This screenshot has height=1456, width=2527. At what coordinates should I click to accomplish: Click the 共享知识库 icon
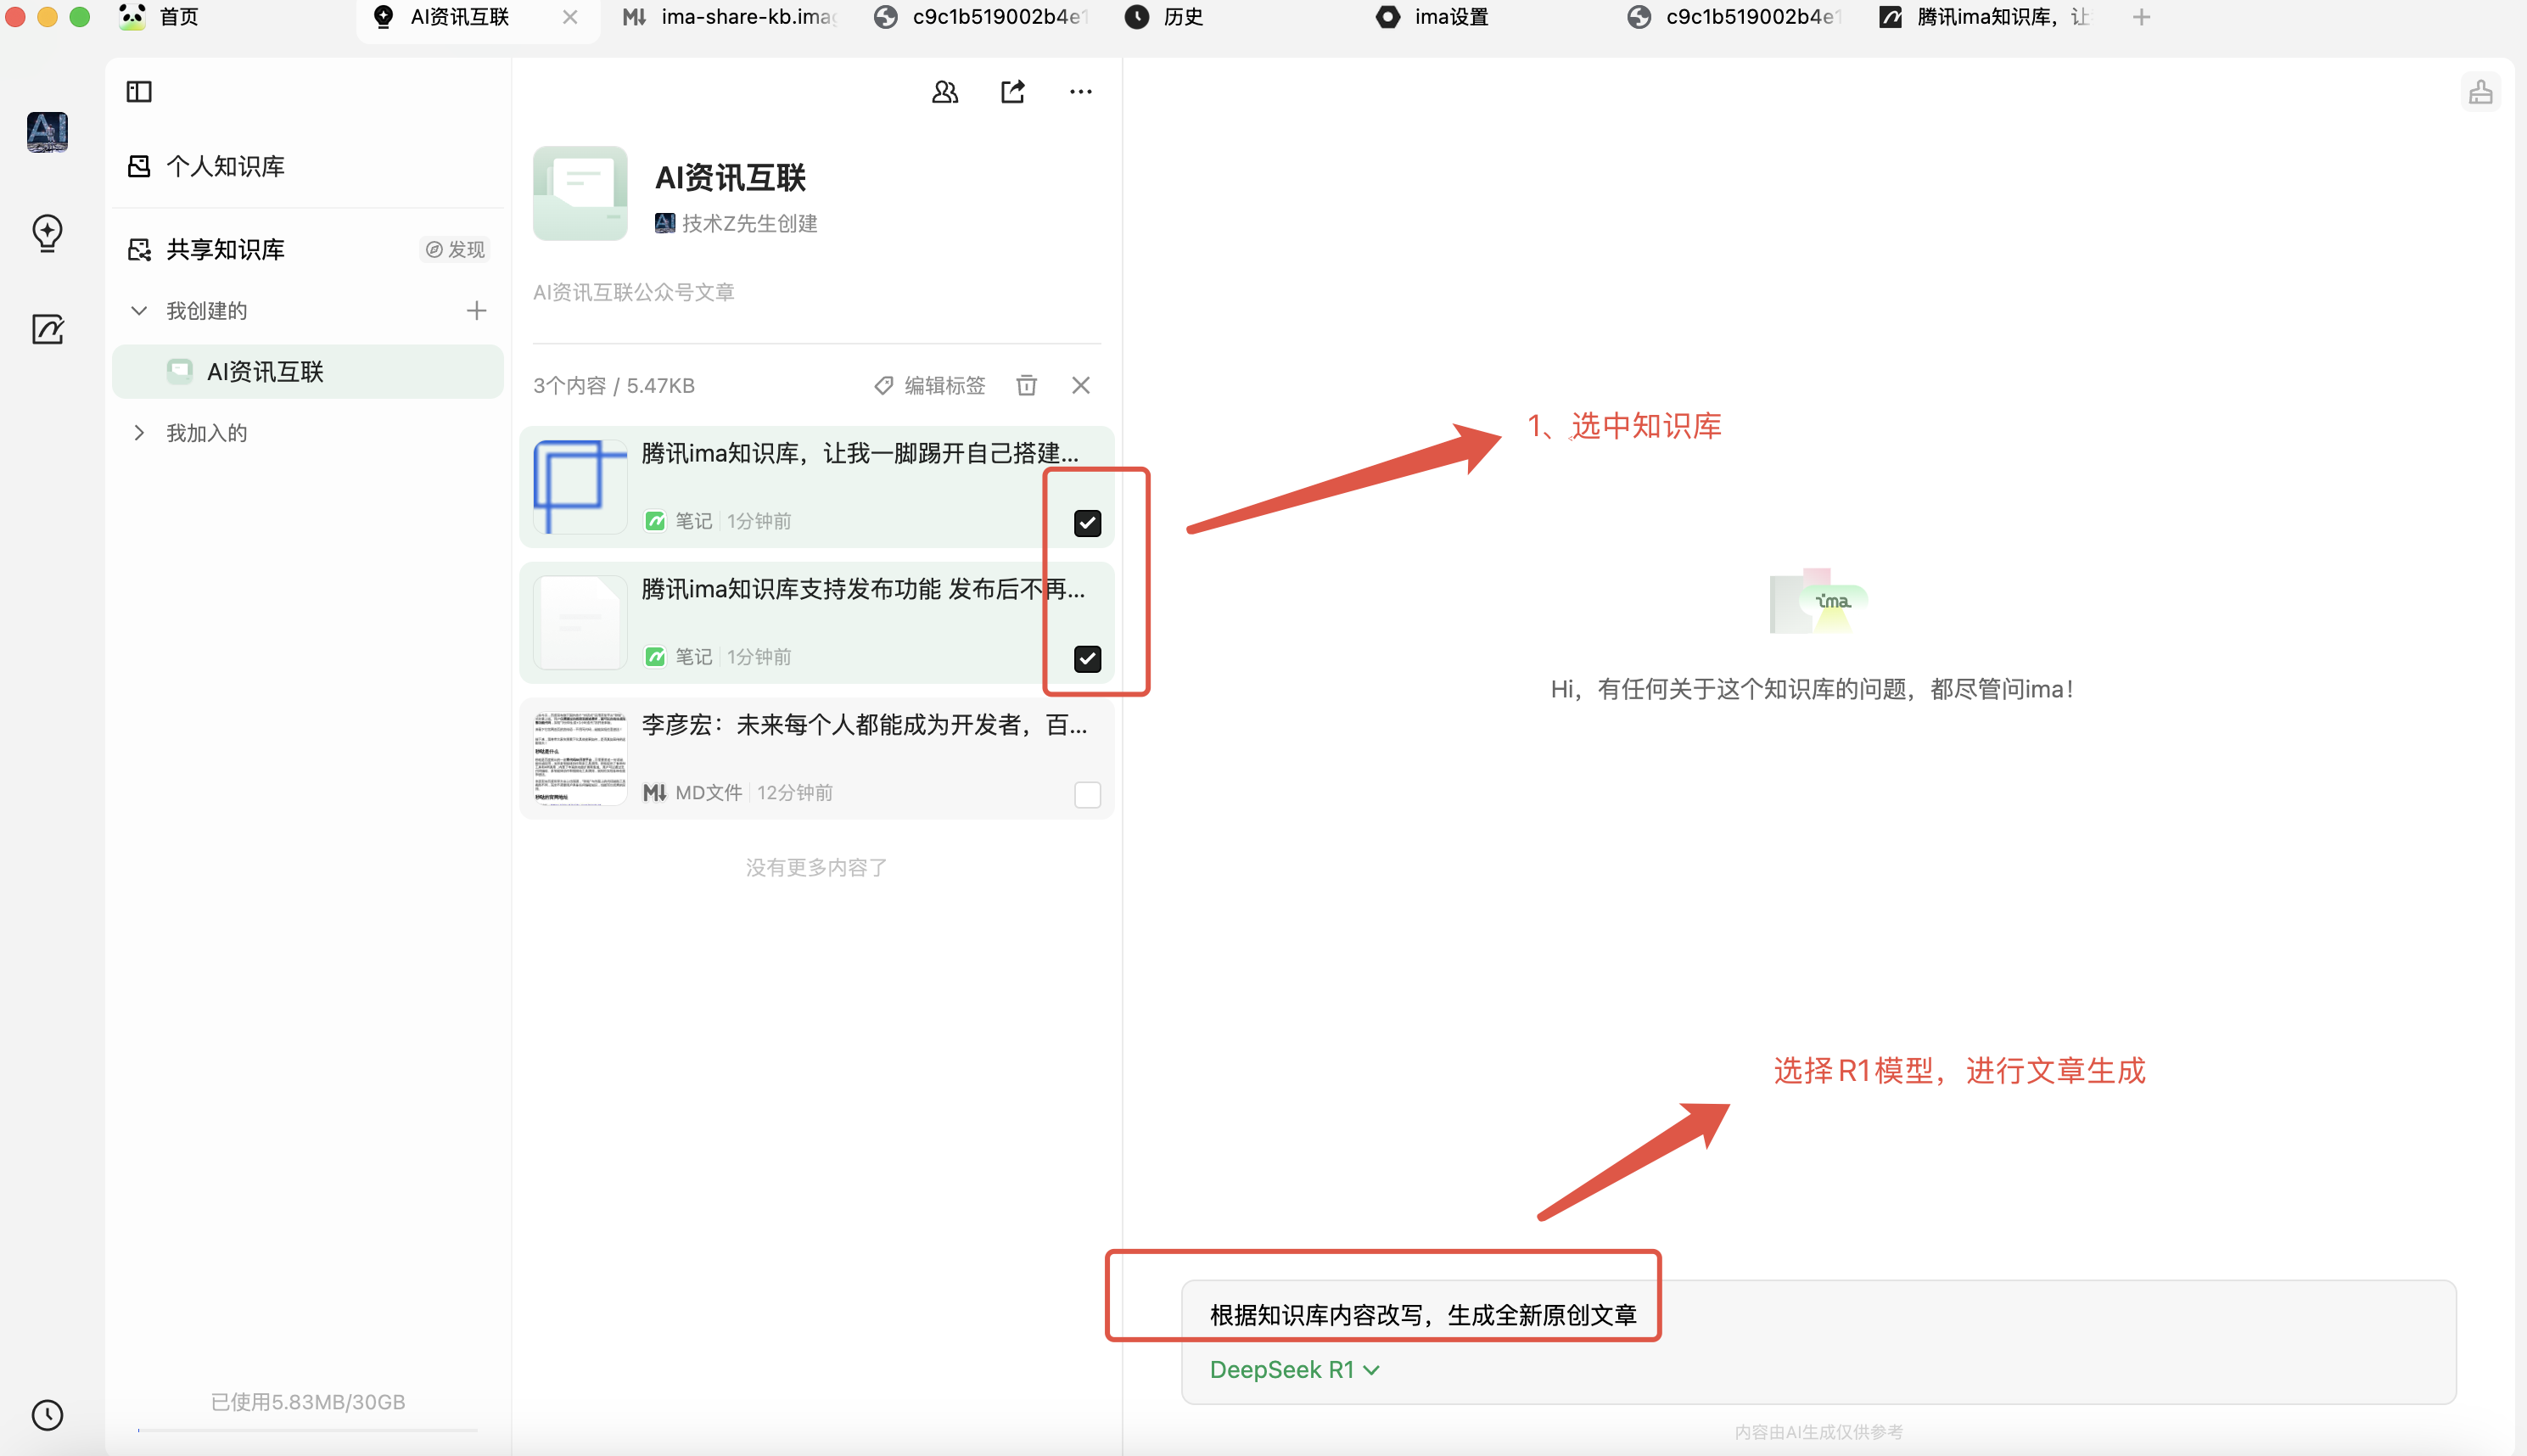point(139,249)
